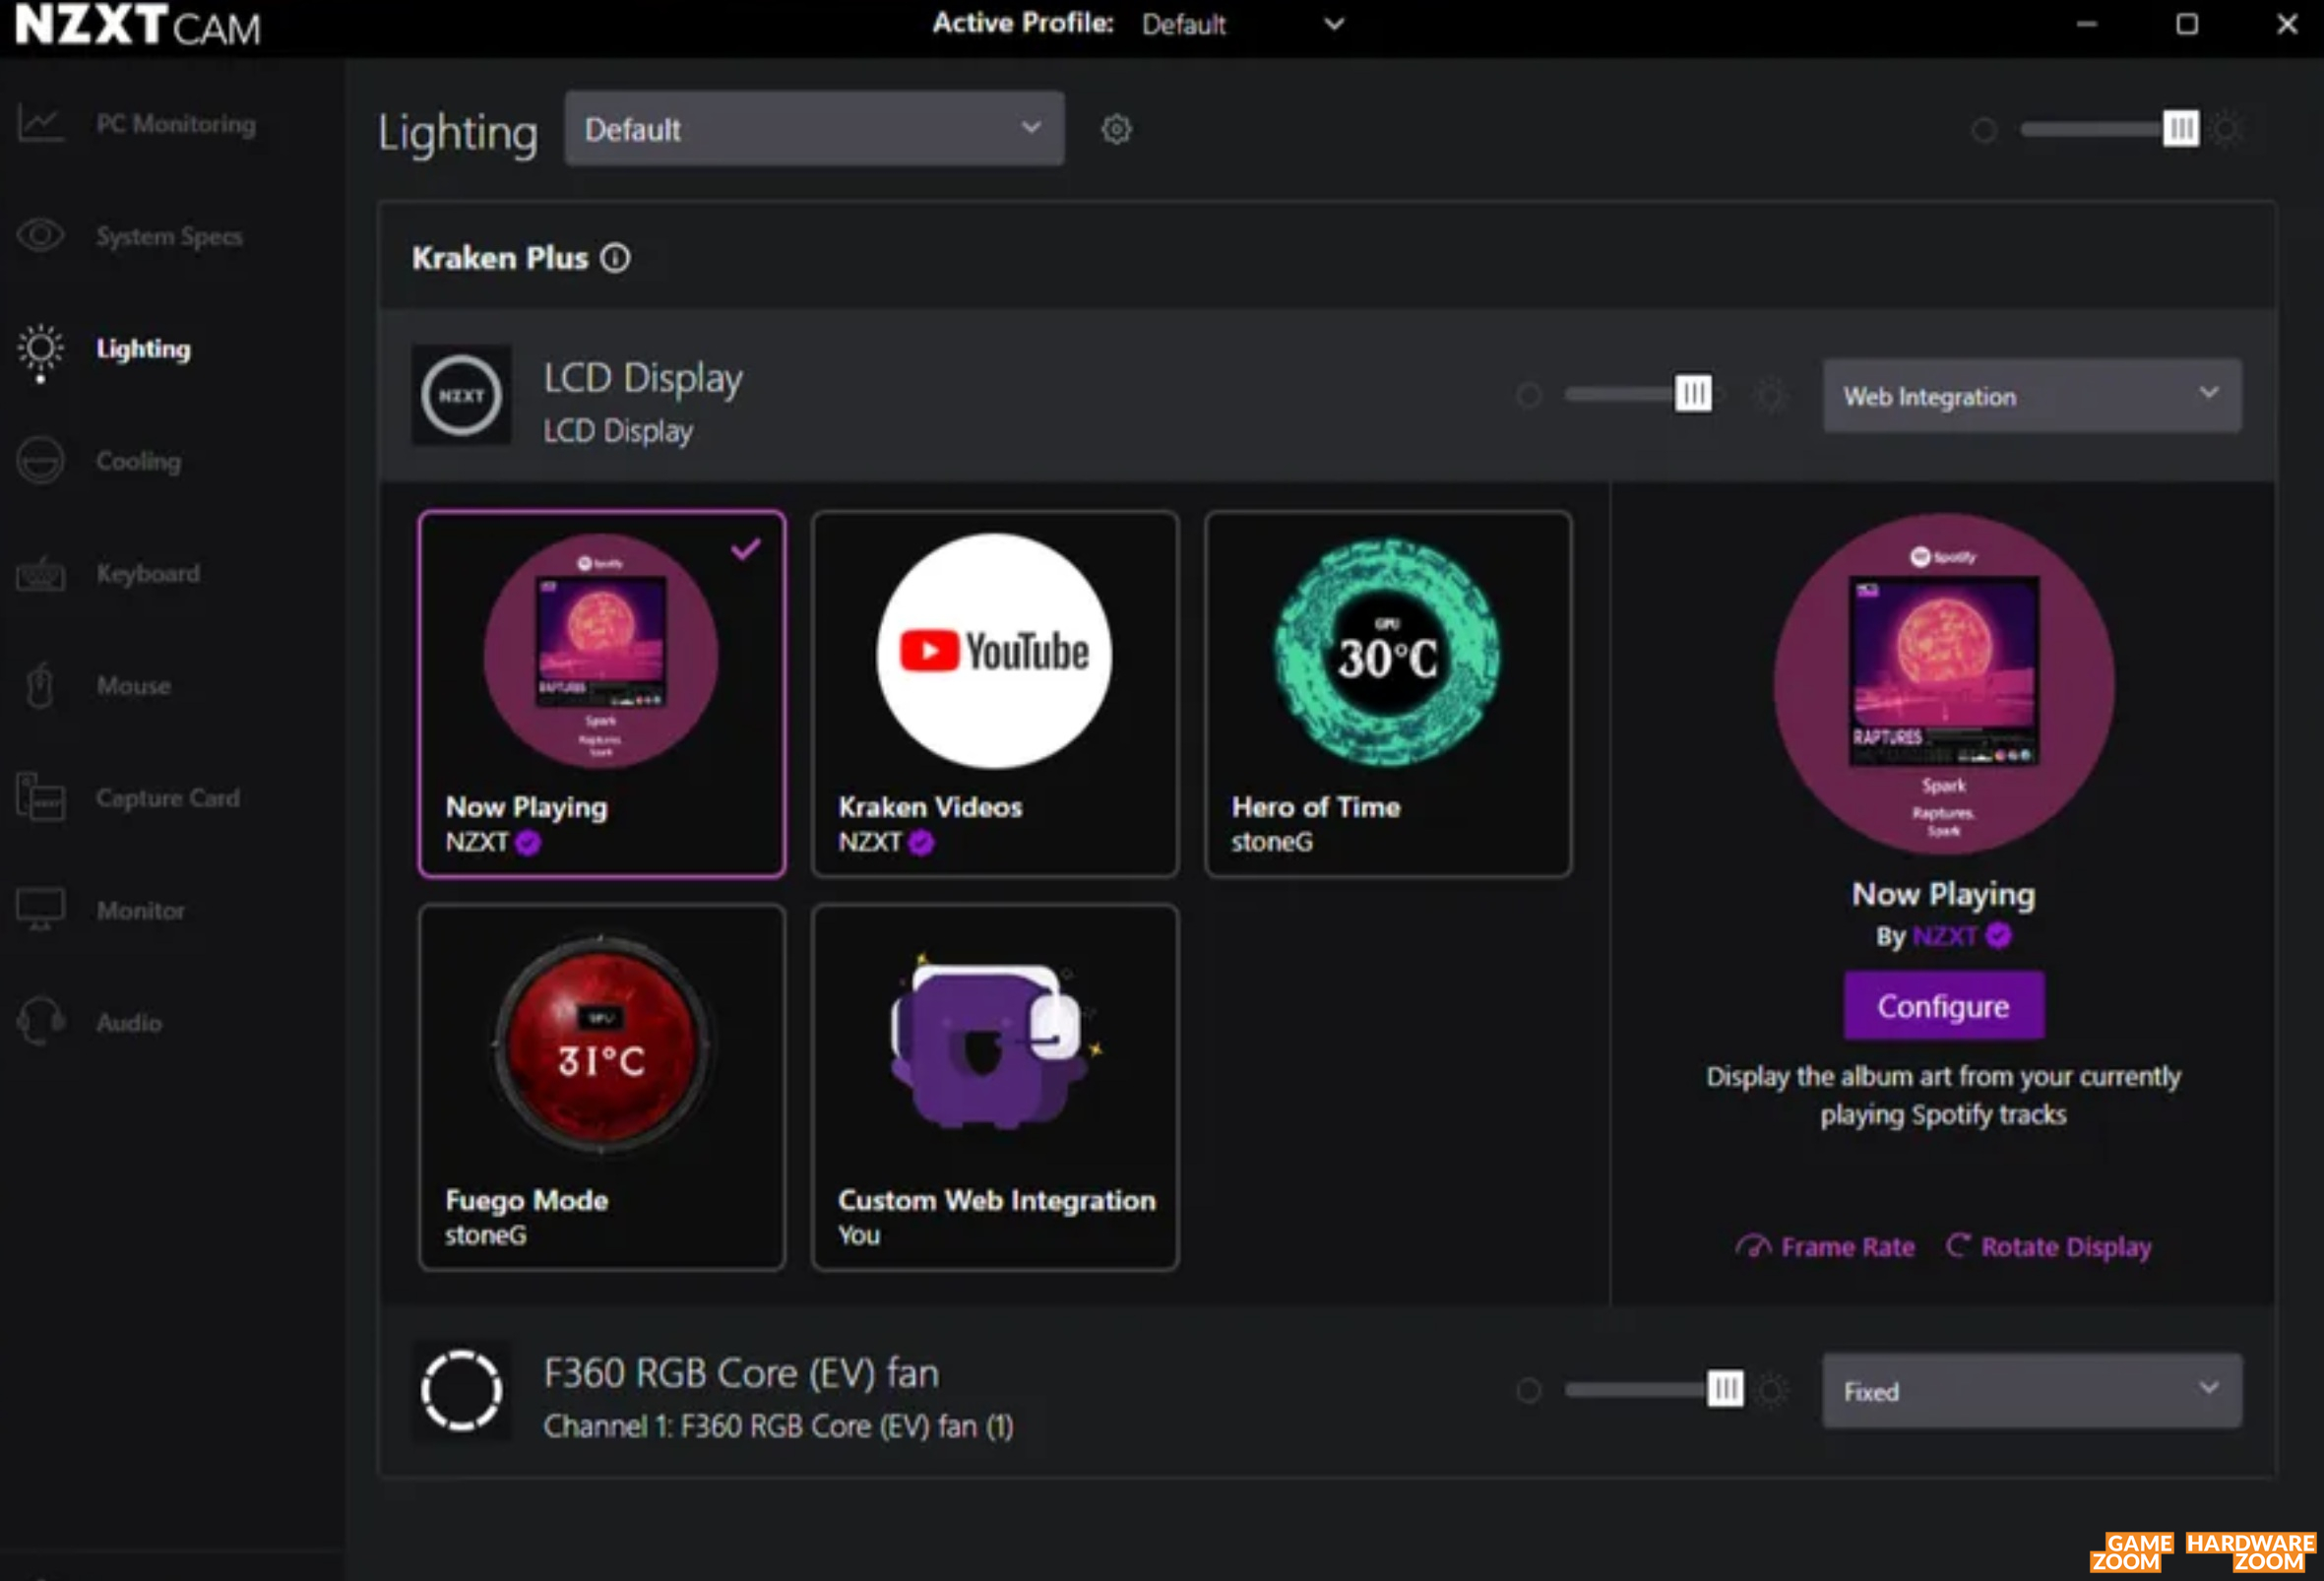Open the Capture Card section
2324x1581 pixels.
[x=168, y=798]
